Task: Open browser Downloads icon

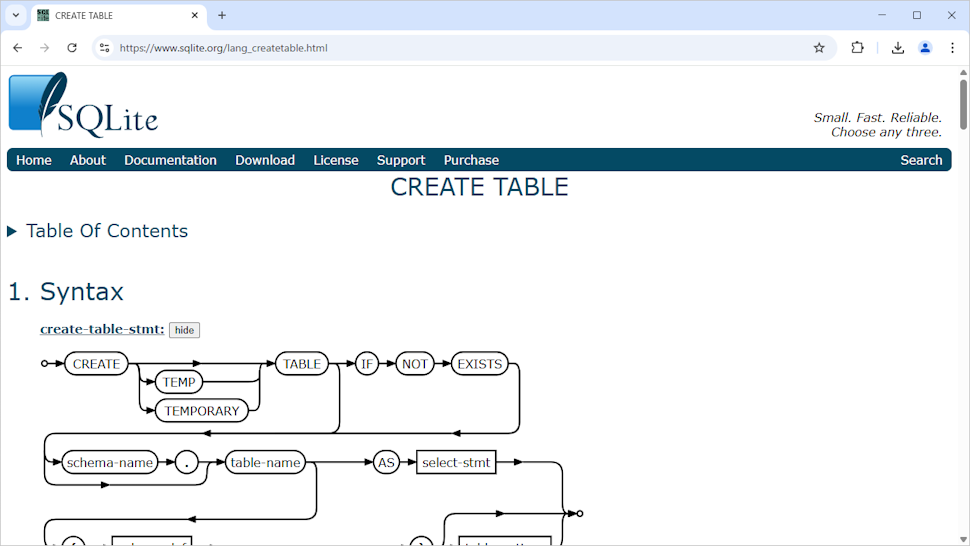Action: click(x=897, y=48)
